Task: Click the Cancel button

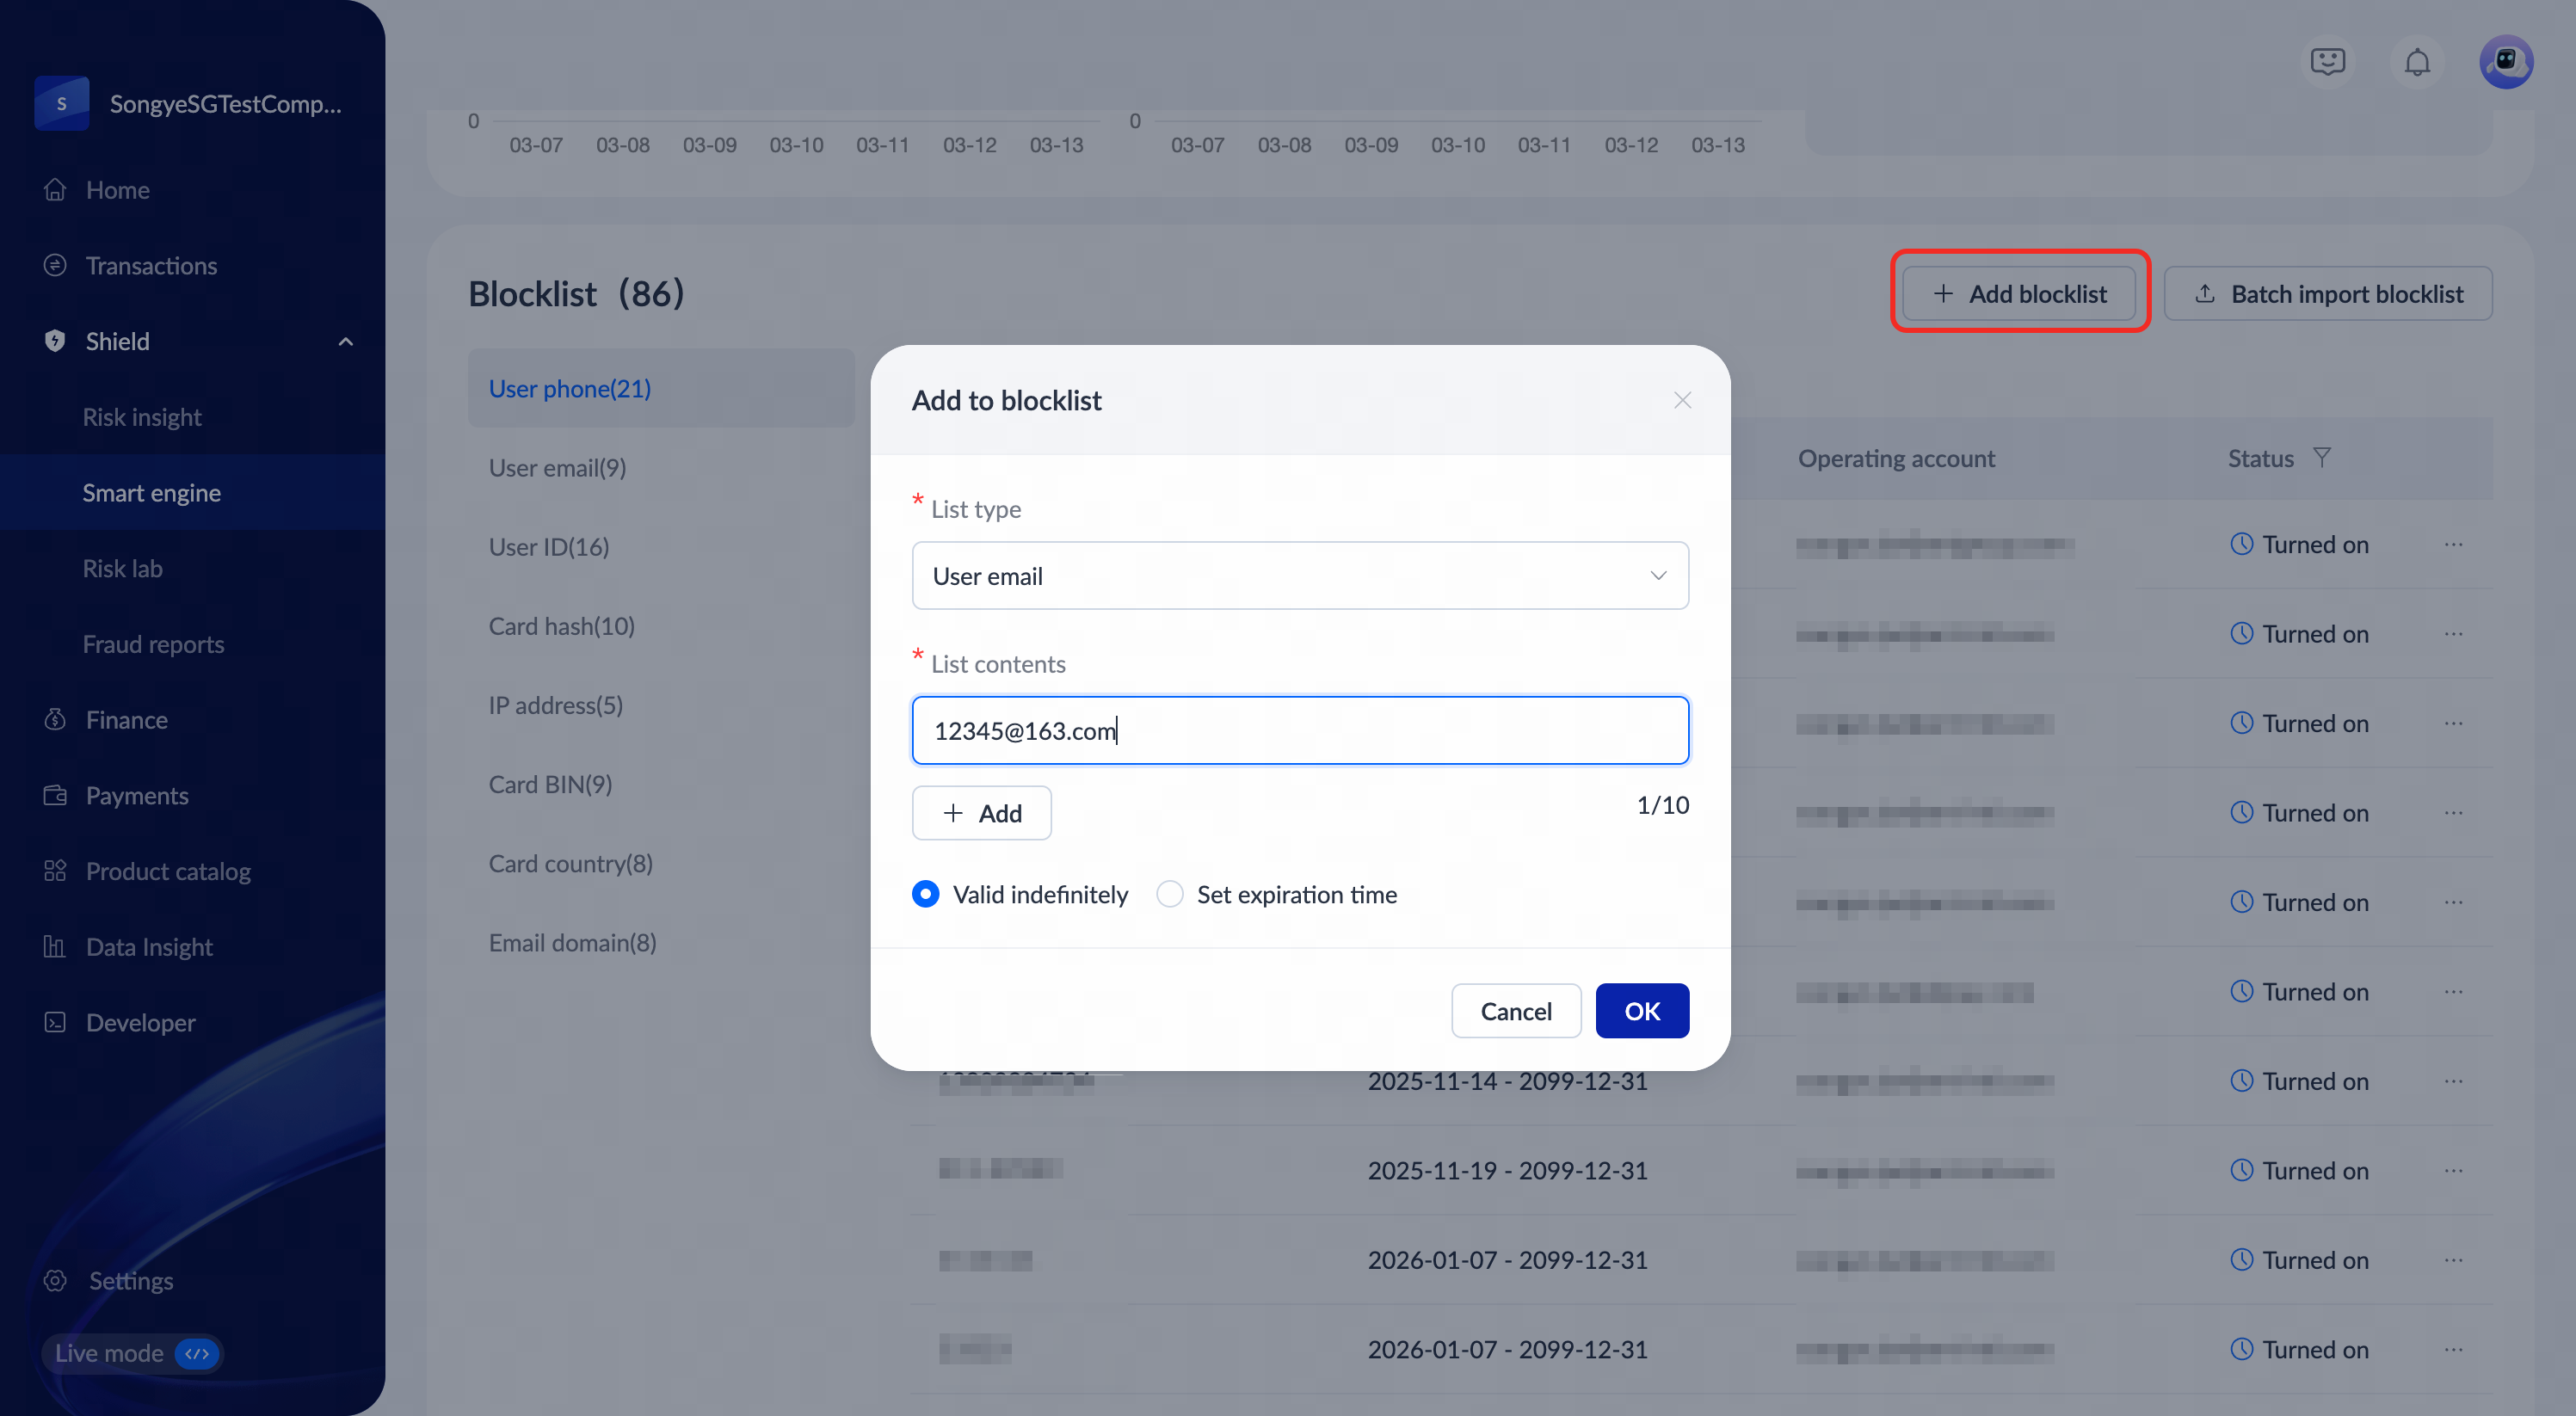Action: click(1515, 1010)
